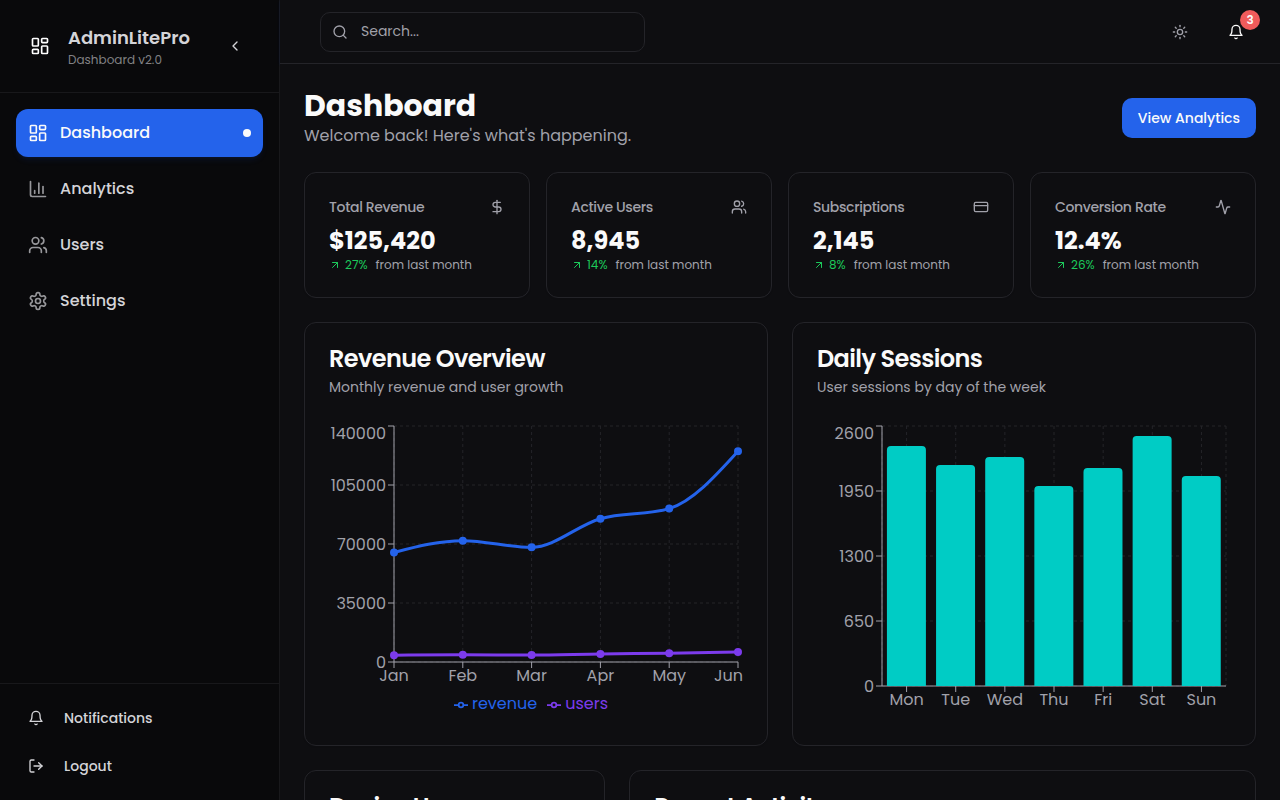Viewport: 1280px width, 800px height.
Task: Click the sidebar Notifications bell icon
Action: [x=36, y=718]
